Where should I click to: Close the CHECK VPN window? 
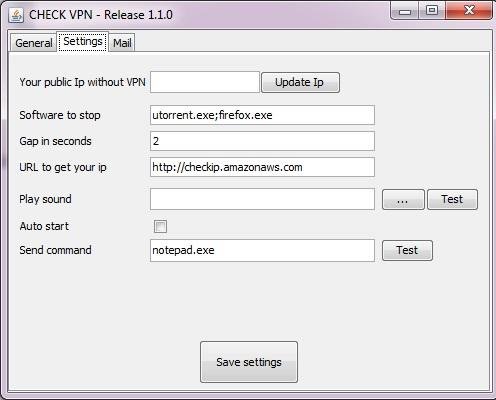[469, 10]
